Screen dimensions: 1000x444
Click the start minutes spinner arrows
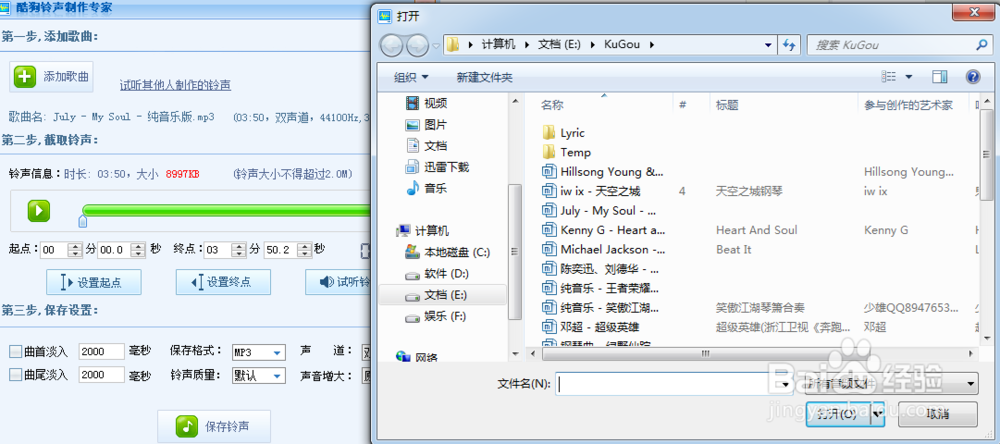75,250
